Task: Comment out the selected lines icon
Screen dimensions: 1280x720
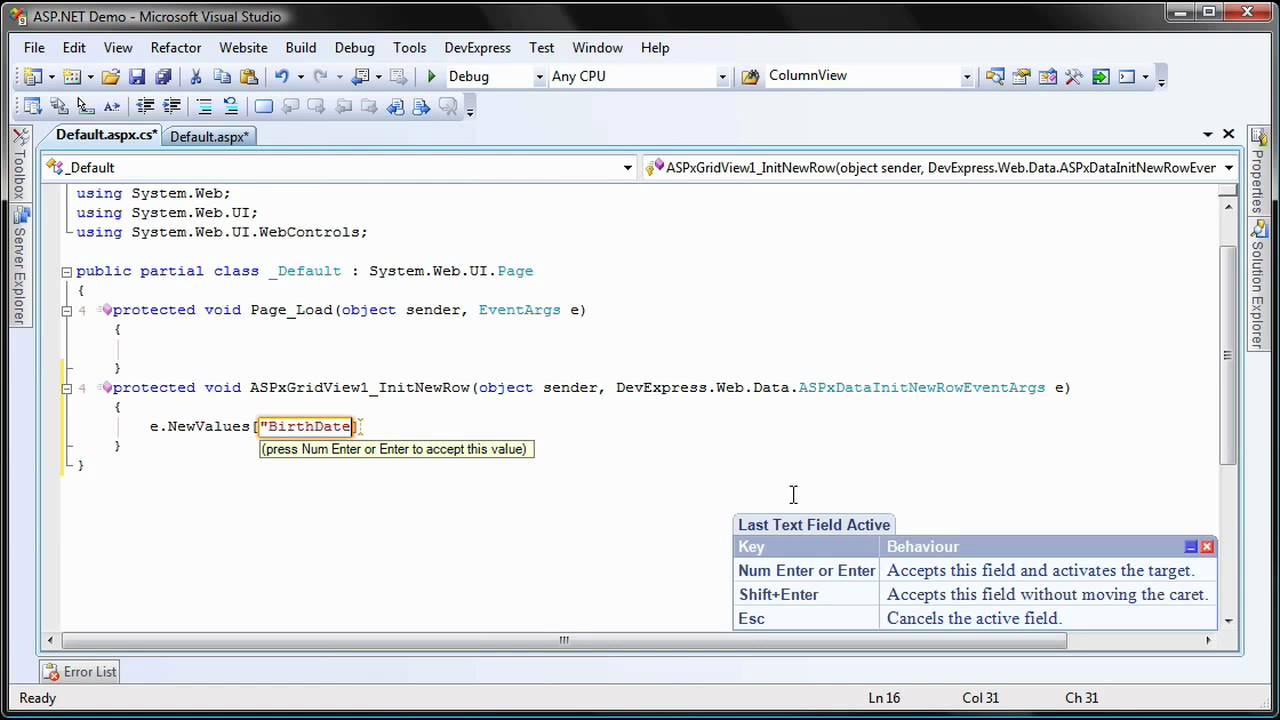Action: pyautogui.click(x=204, y=106)
